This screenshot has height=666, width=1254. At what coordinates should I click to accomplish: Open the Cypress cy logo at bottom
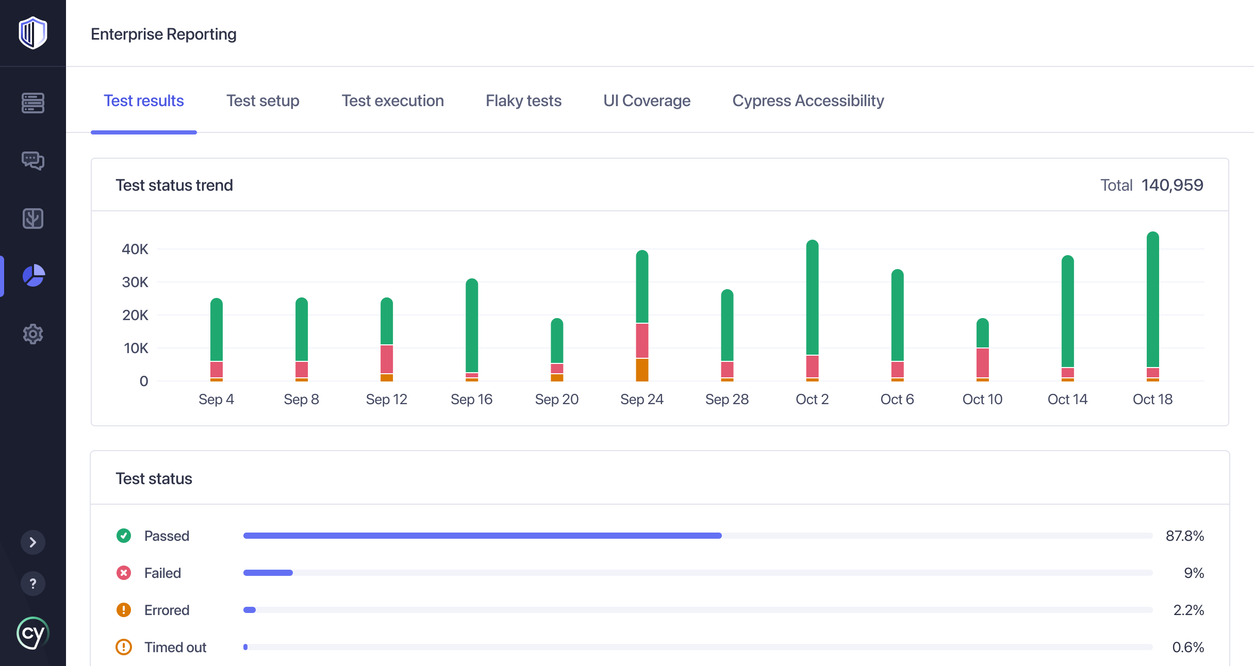33,633
